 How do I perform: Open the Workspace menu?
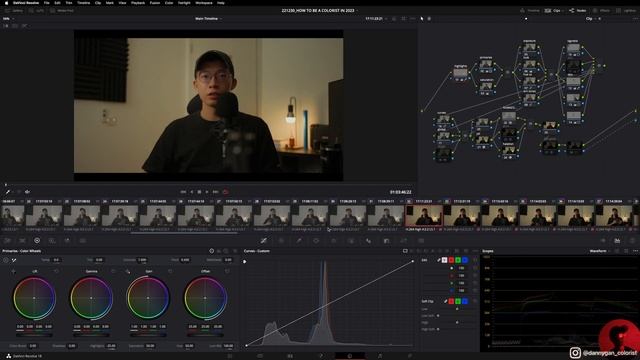coord(204,3)
